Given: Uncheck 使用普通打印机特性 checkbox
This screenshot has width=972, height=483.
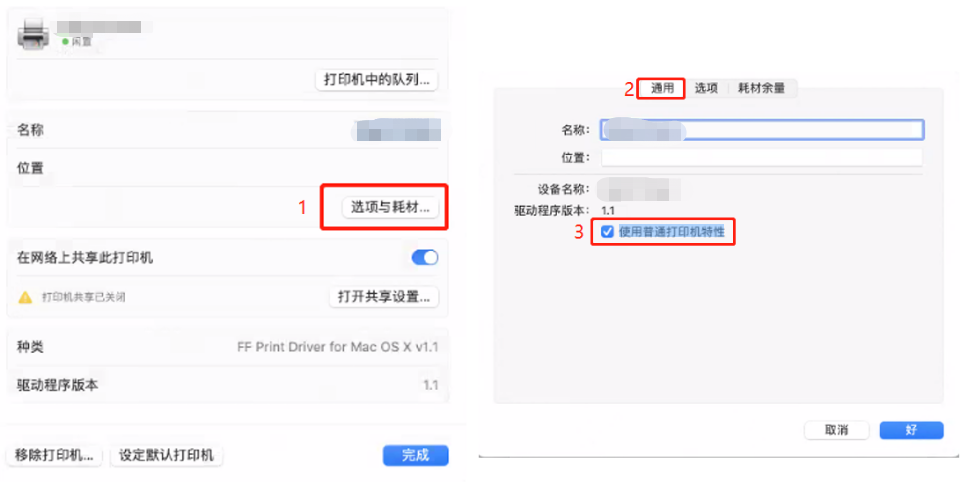Looking at the screenshot, I should tap(608, 232).
